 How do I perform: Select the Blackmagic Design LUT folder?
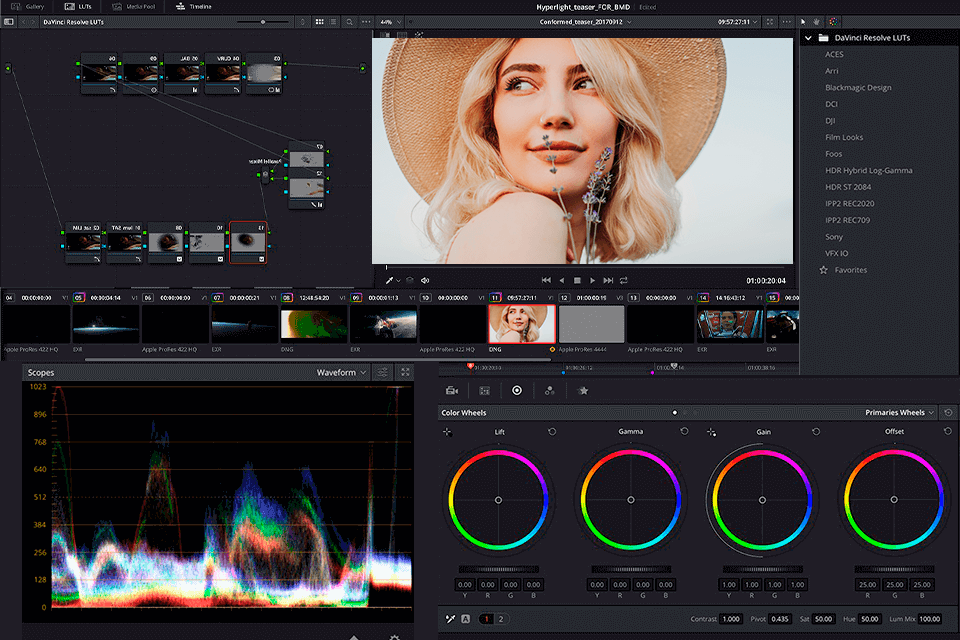tap(858, 88)
